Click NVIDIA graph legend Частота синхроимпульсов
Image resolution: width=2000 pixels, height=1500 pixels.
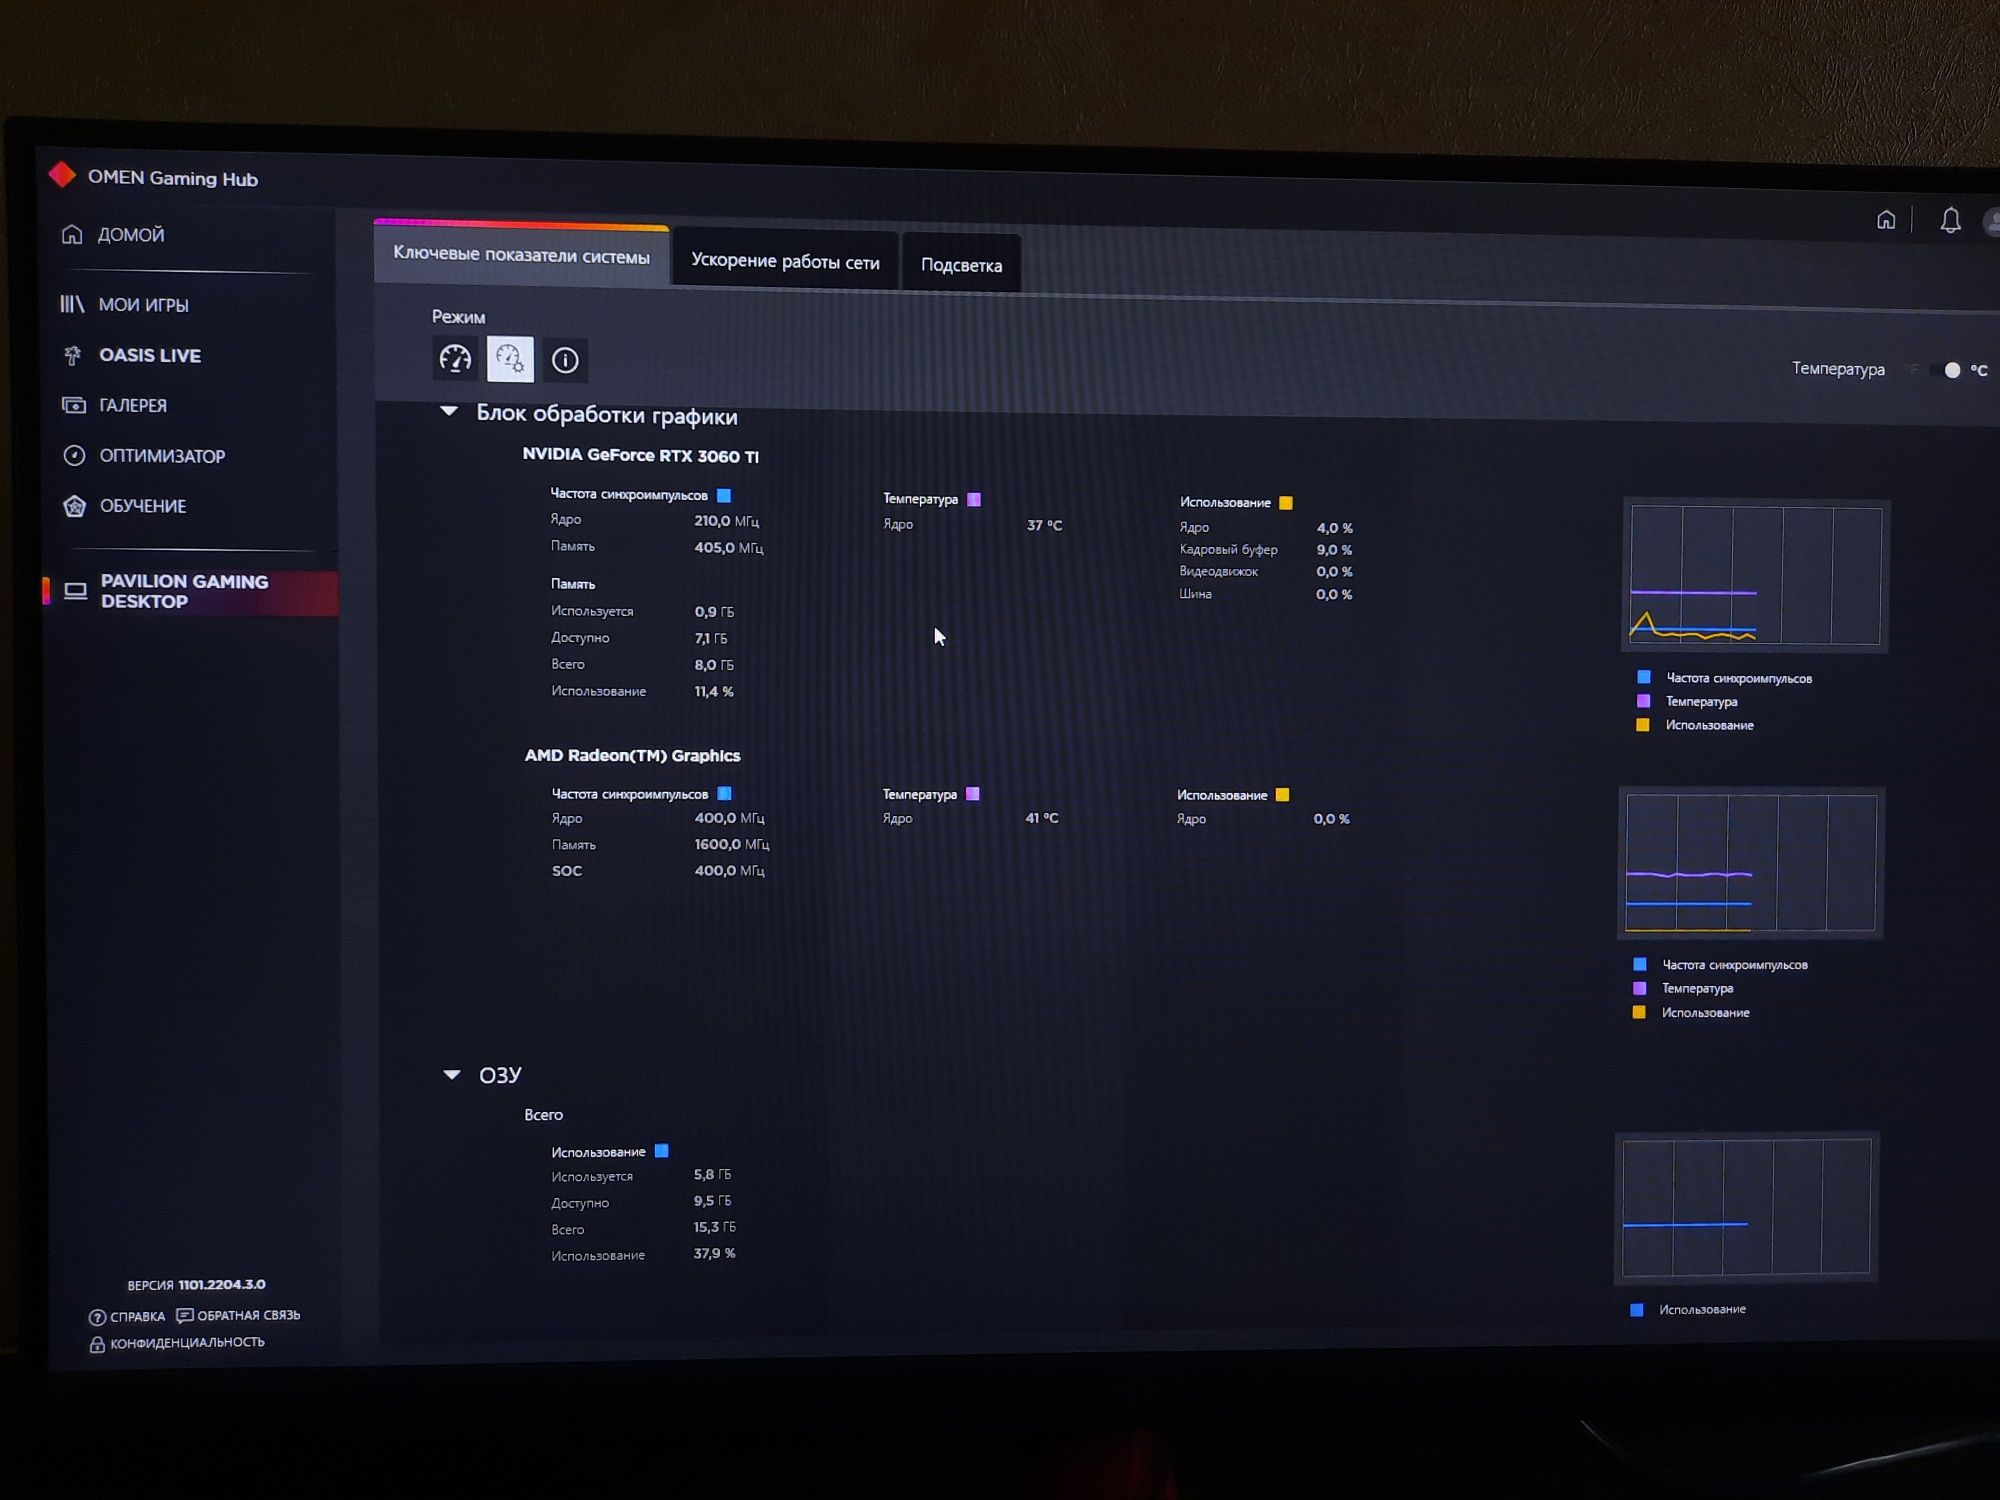pyautogui.click(x=1738, y=678)
